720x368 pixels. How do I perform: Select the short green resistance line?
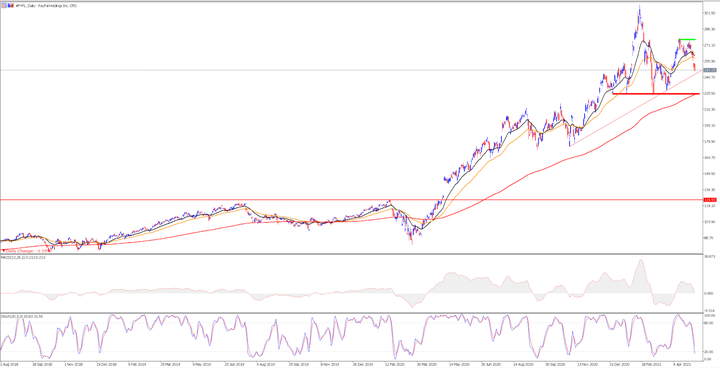pos(687,40)
